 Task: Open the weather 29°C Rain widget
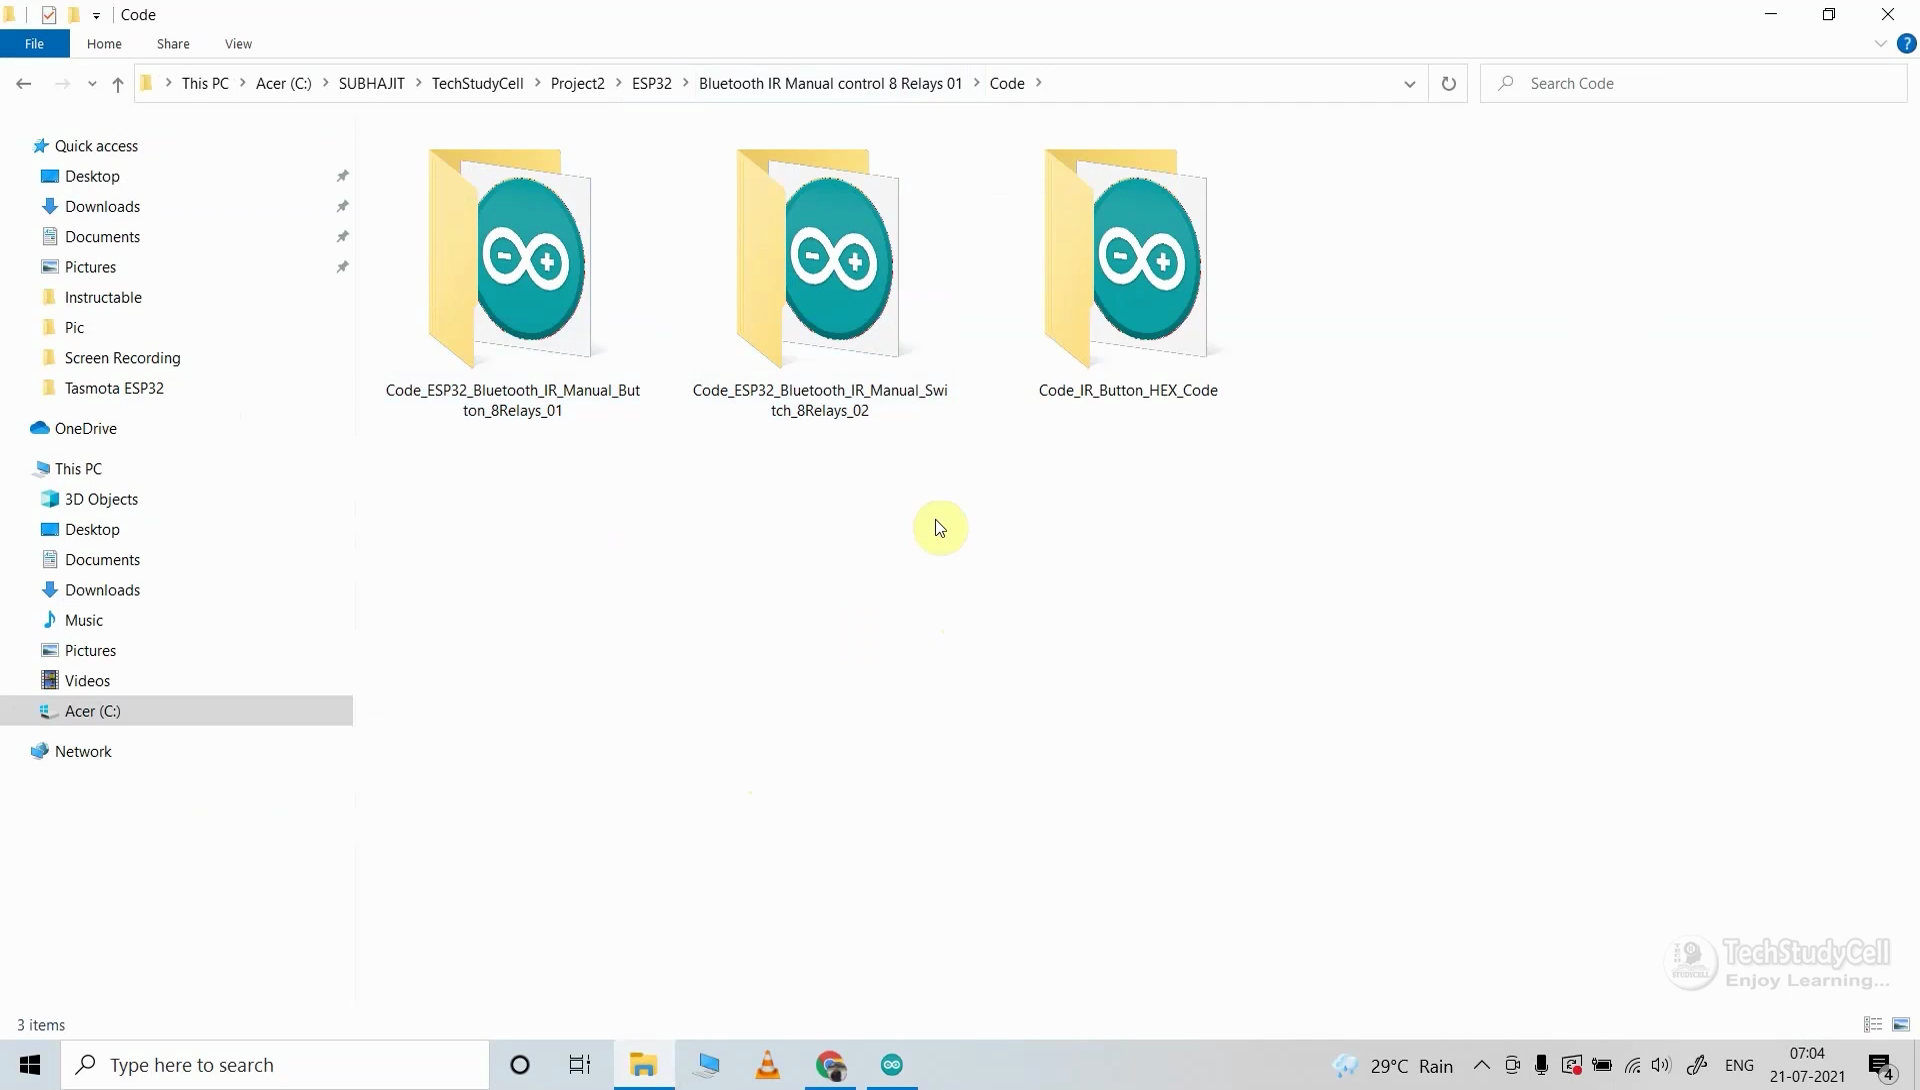[1393, 1066]
